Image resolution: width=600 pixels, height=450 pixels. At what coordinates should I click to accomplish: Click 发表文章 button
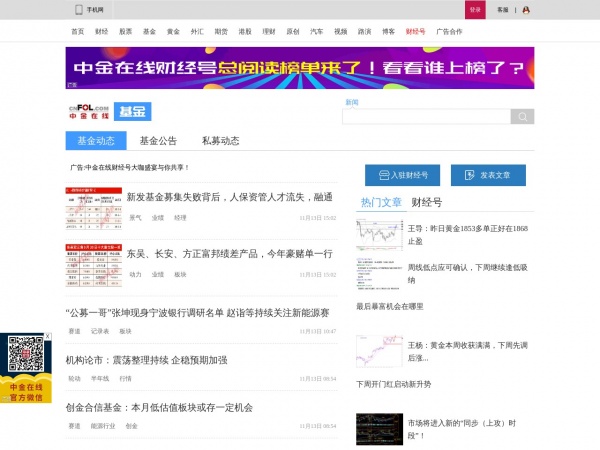(488, 175)
